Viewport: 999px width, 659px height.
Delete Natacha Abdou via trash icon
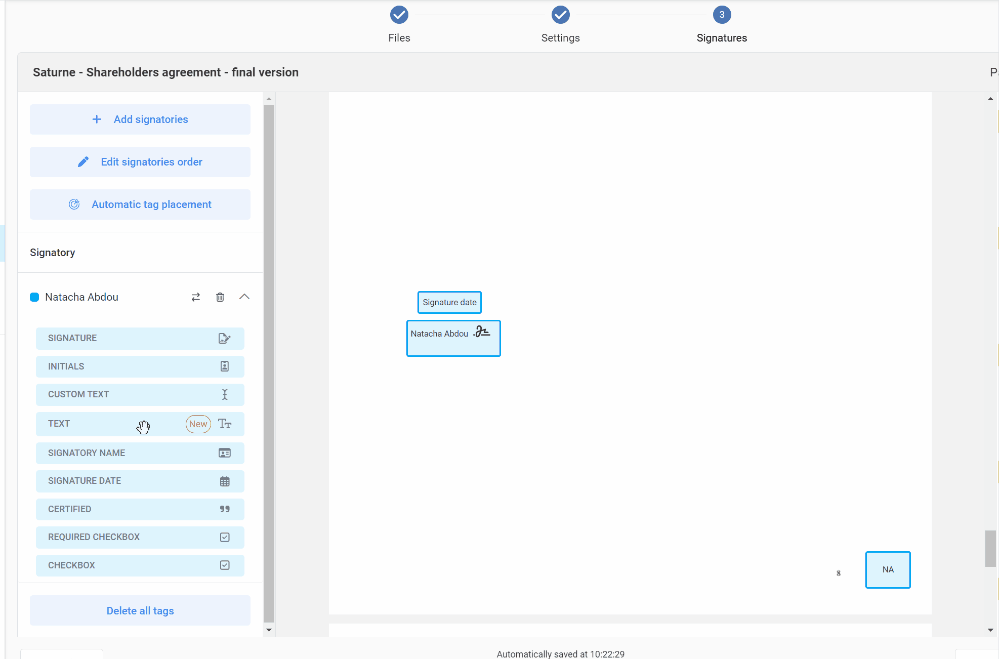click(x=220, y=297)
